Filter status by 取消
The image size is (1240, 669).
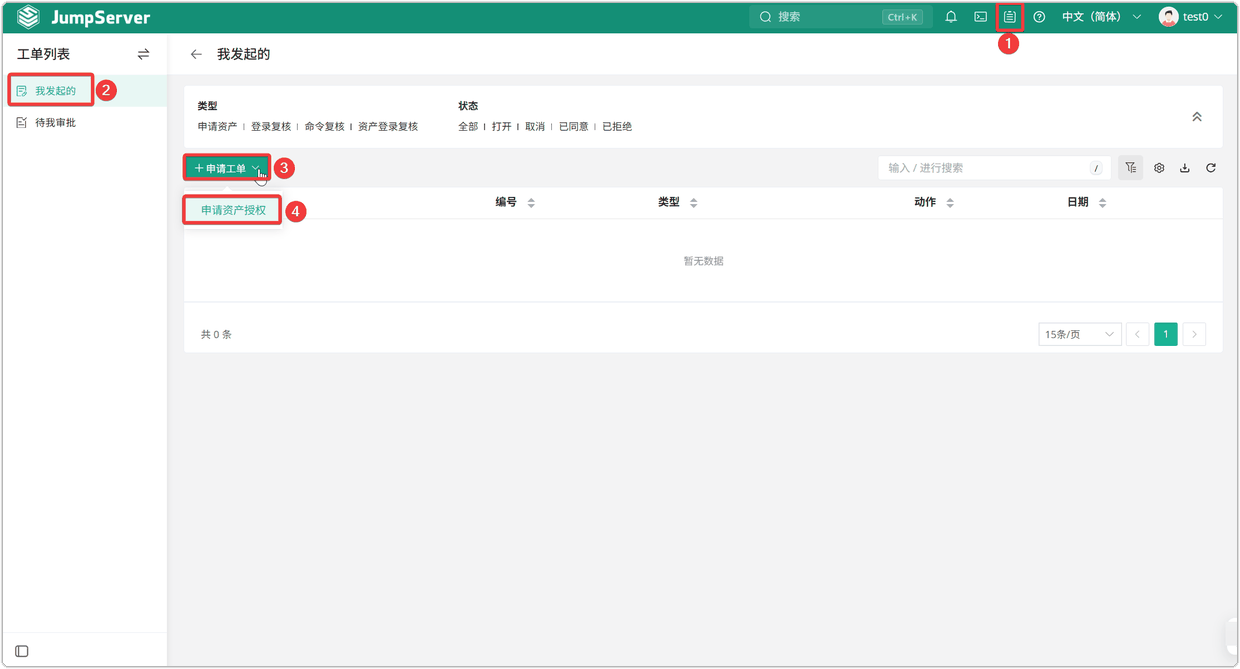tap(535, 127)
